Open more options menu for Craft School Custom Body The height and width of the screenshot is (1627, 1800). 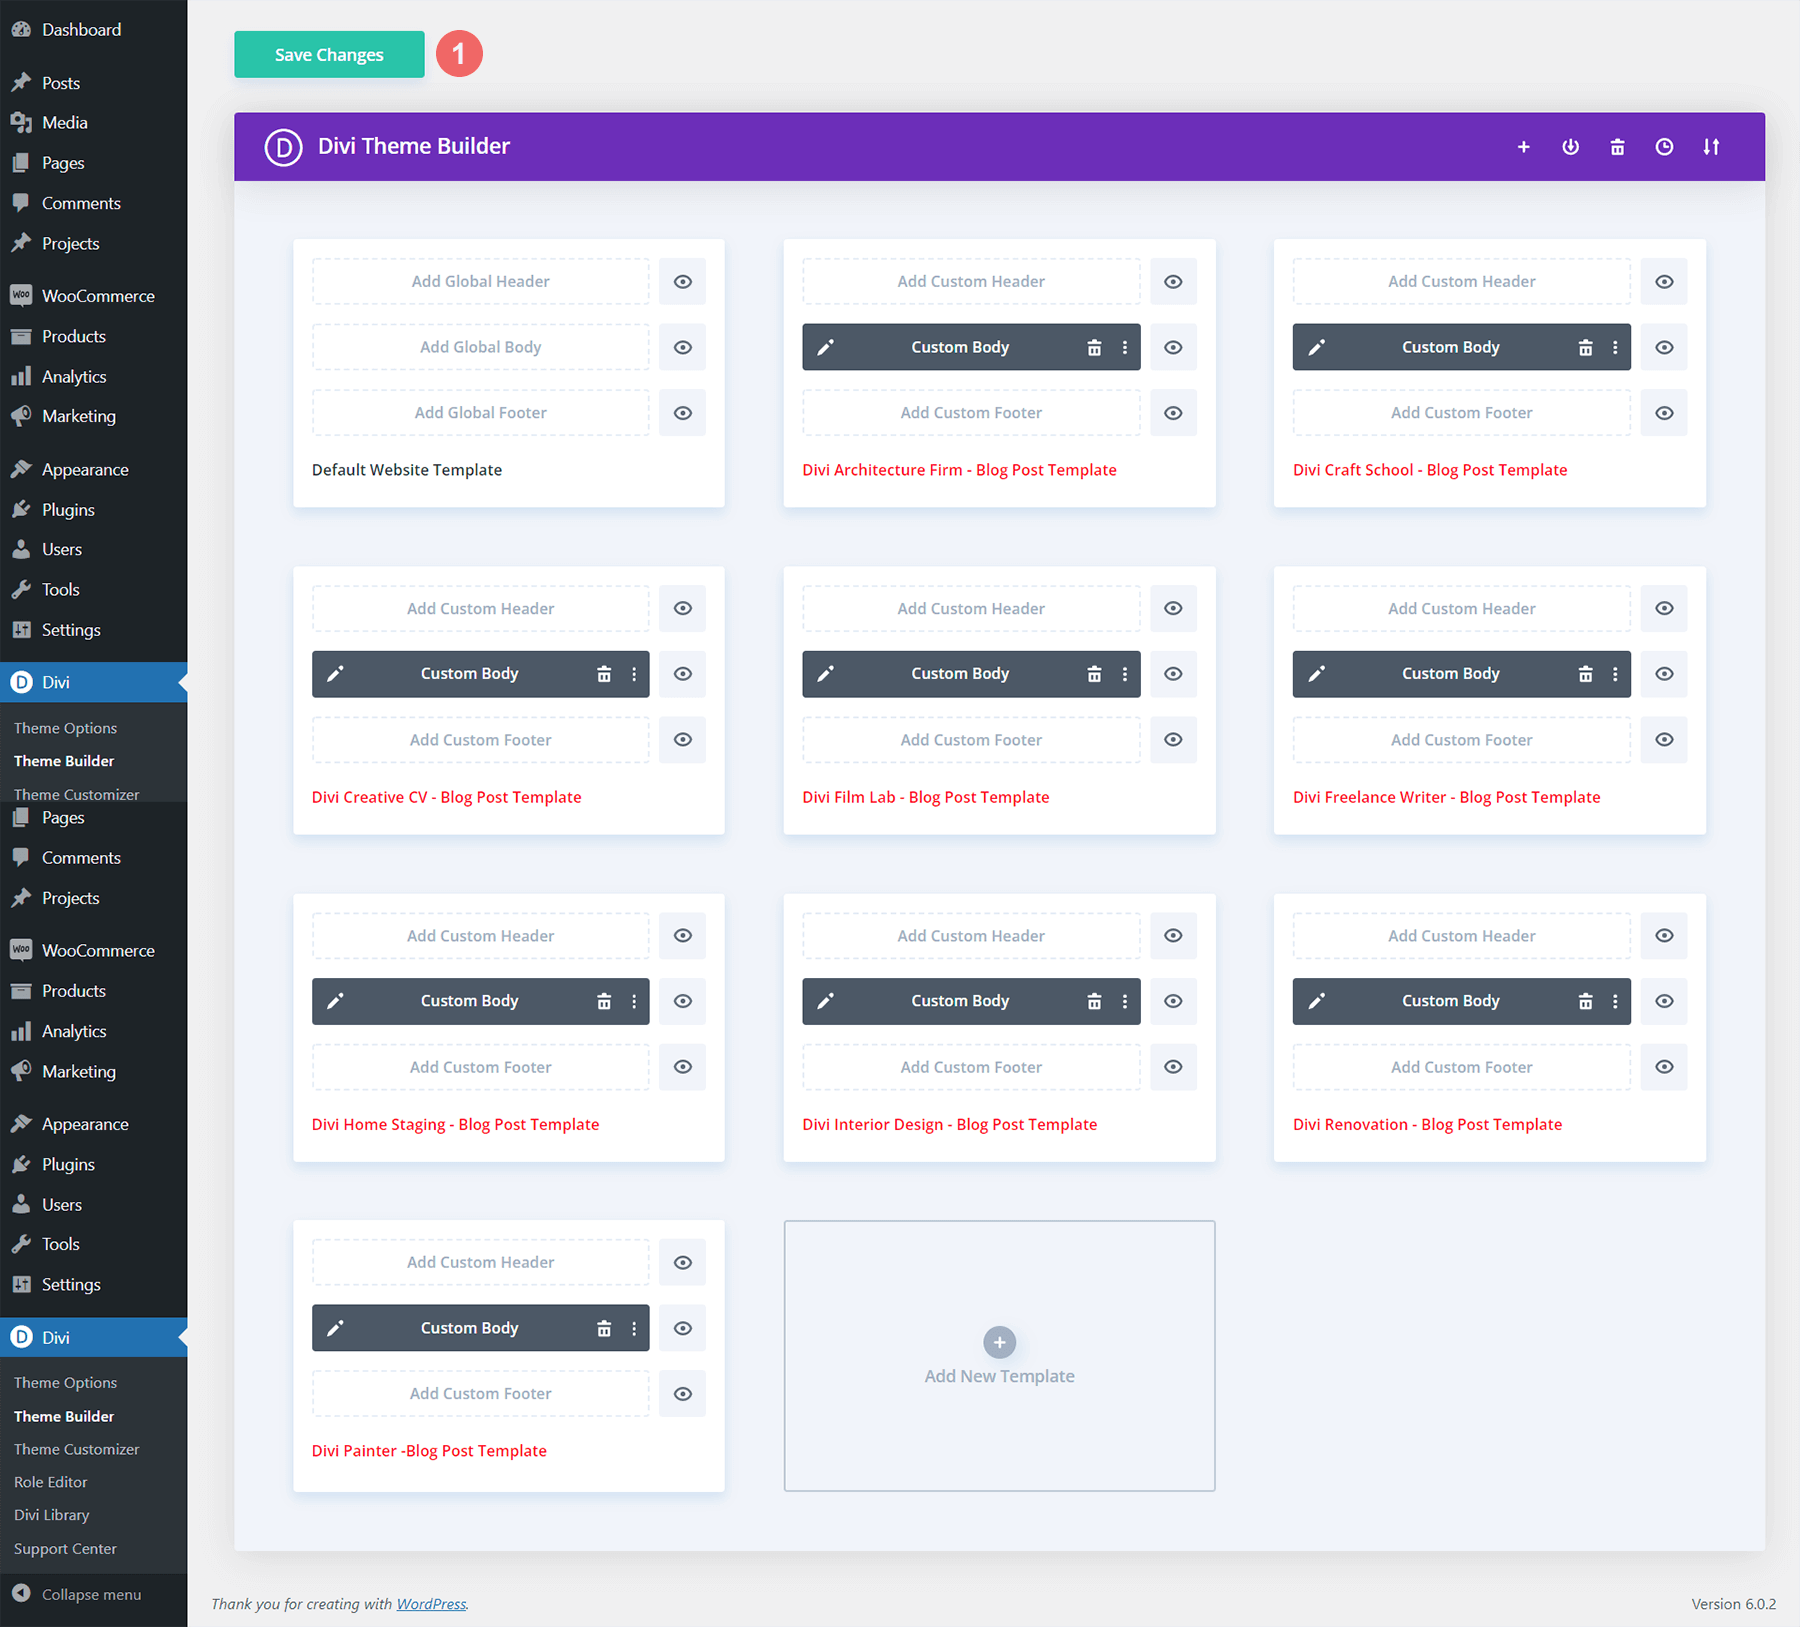coord(1615,347)
